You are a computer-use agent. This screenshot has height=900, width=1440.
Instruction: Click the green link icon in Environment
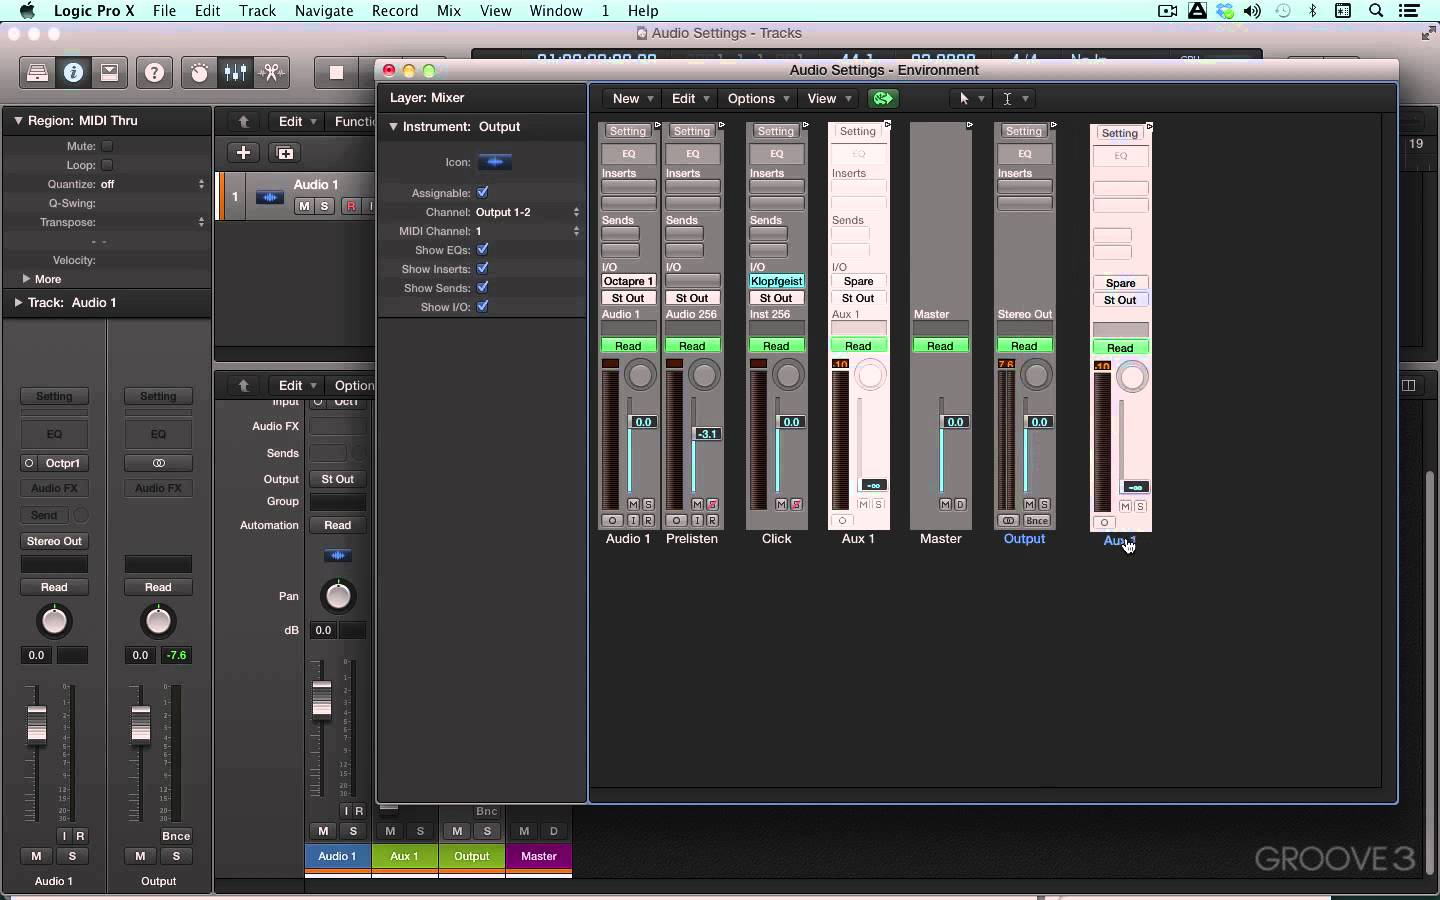883,98
